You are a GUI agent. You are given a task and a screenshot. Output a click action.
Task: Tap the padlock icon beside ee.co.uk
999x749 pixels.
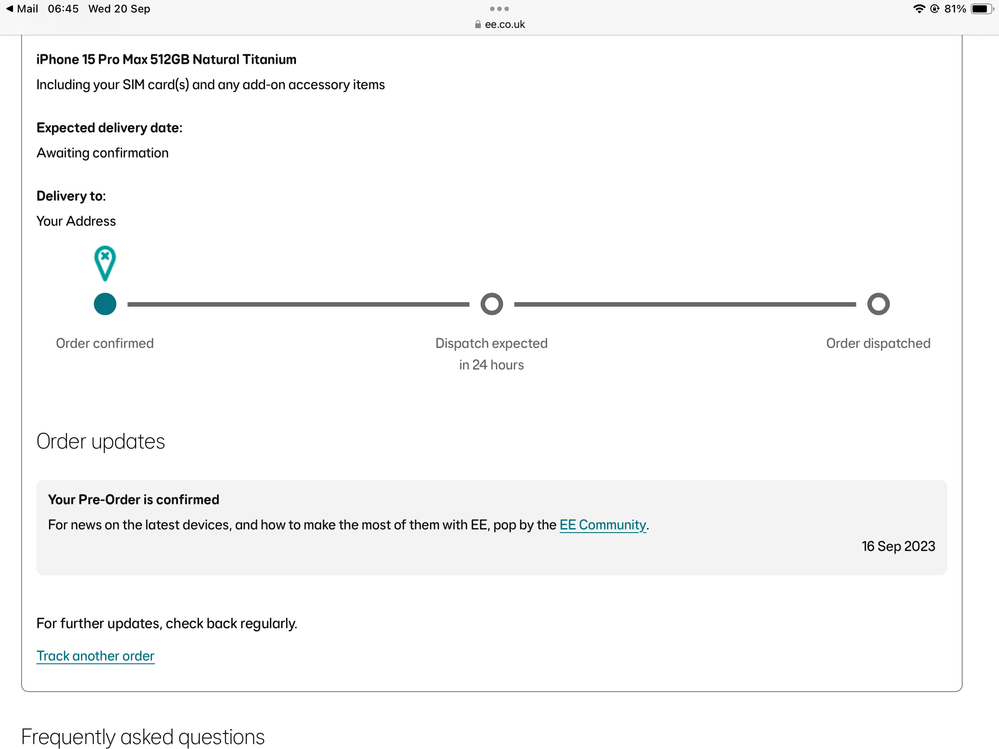pos(478,25)
